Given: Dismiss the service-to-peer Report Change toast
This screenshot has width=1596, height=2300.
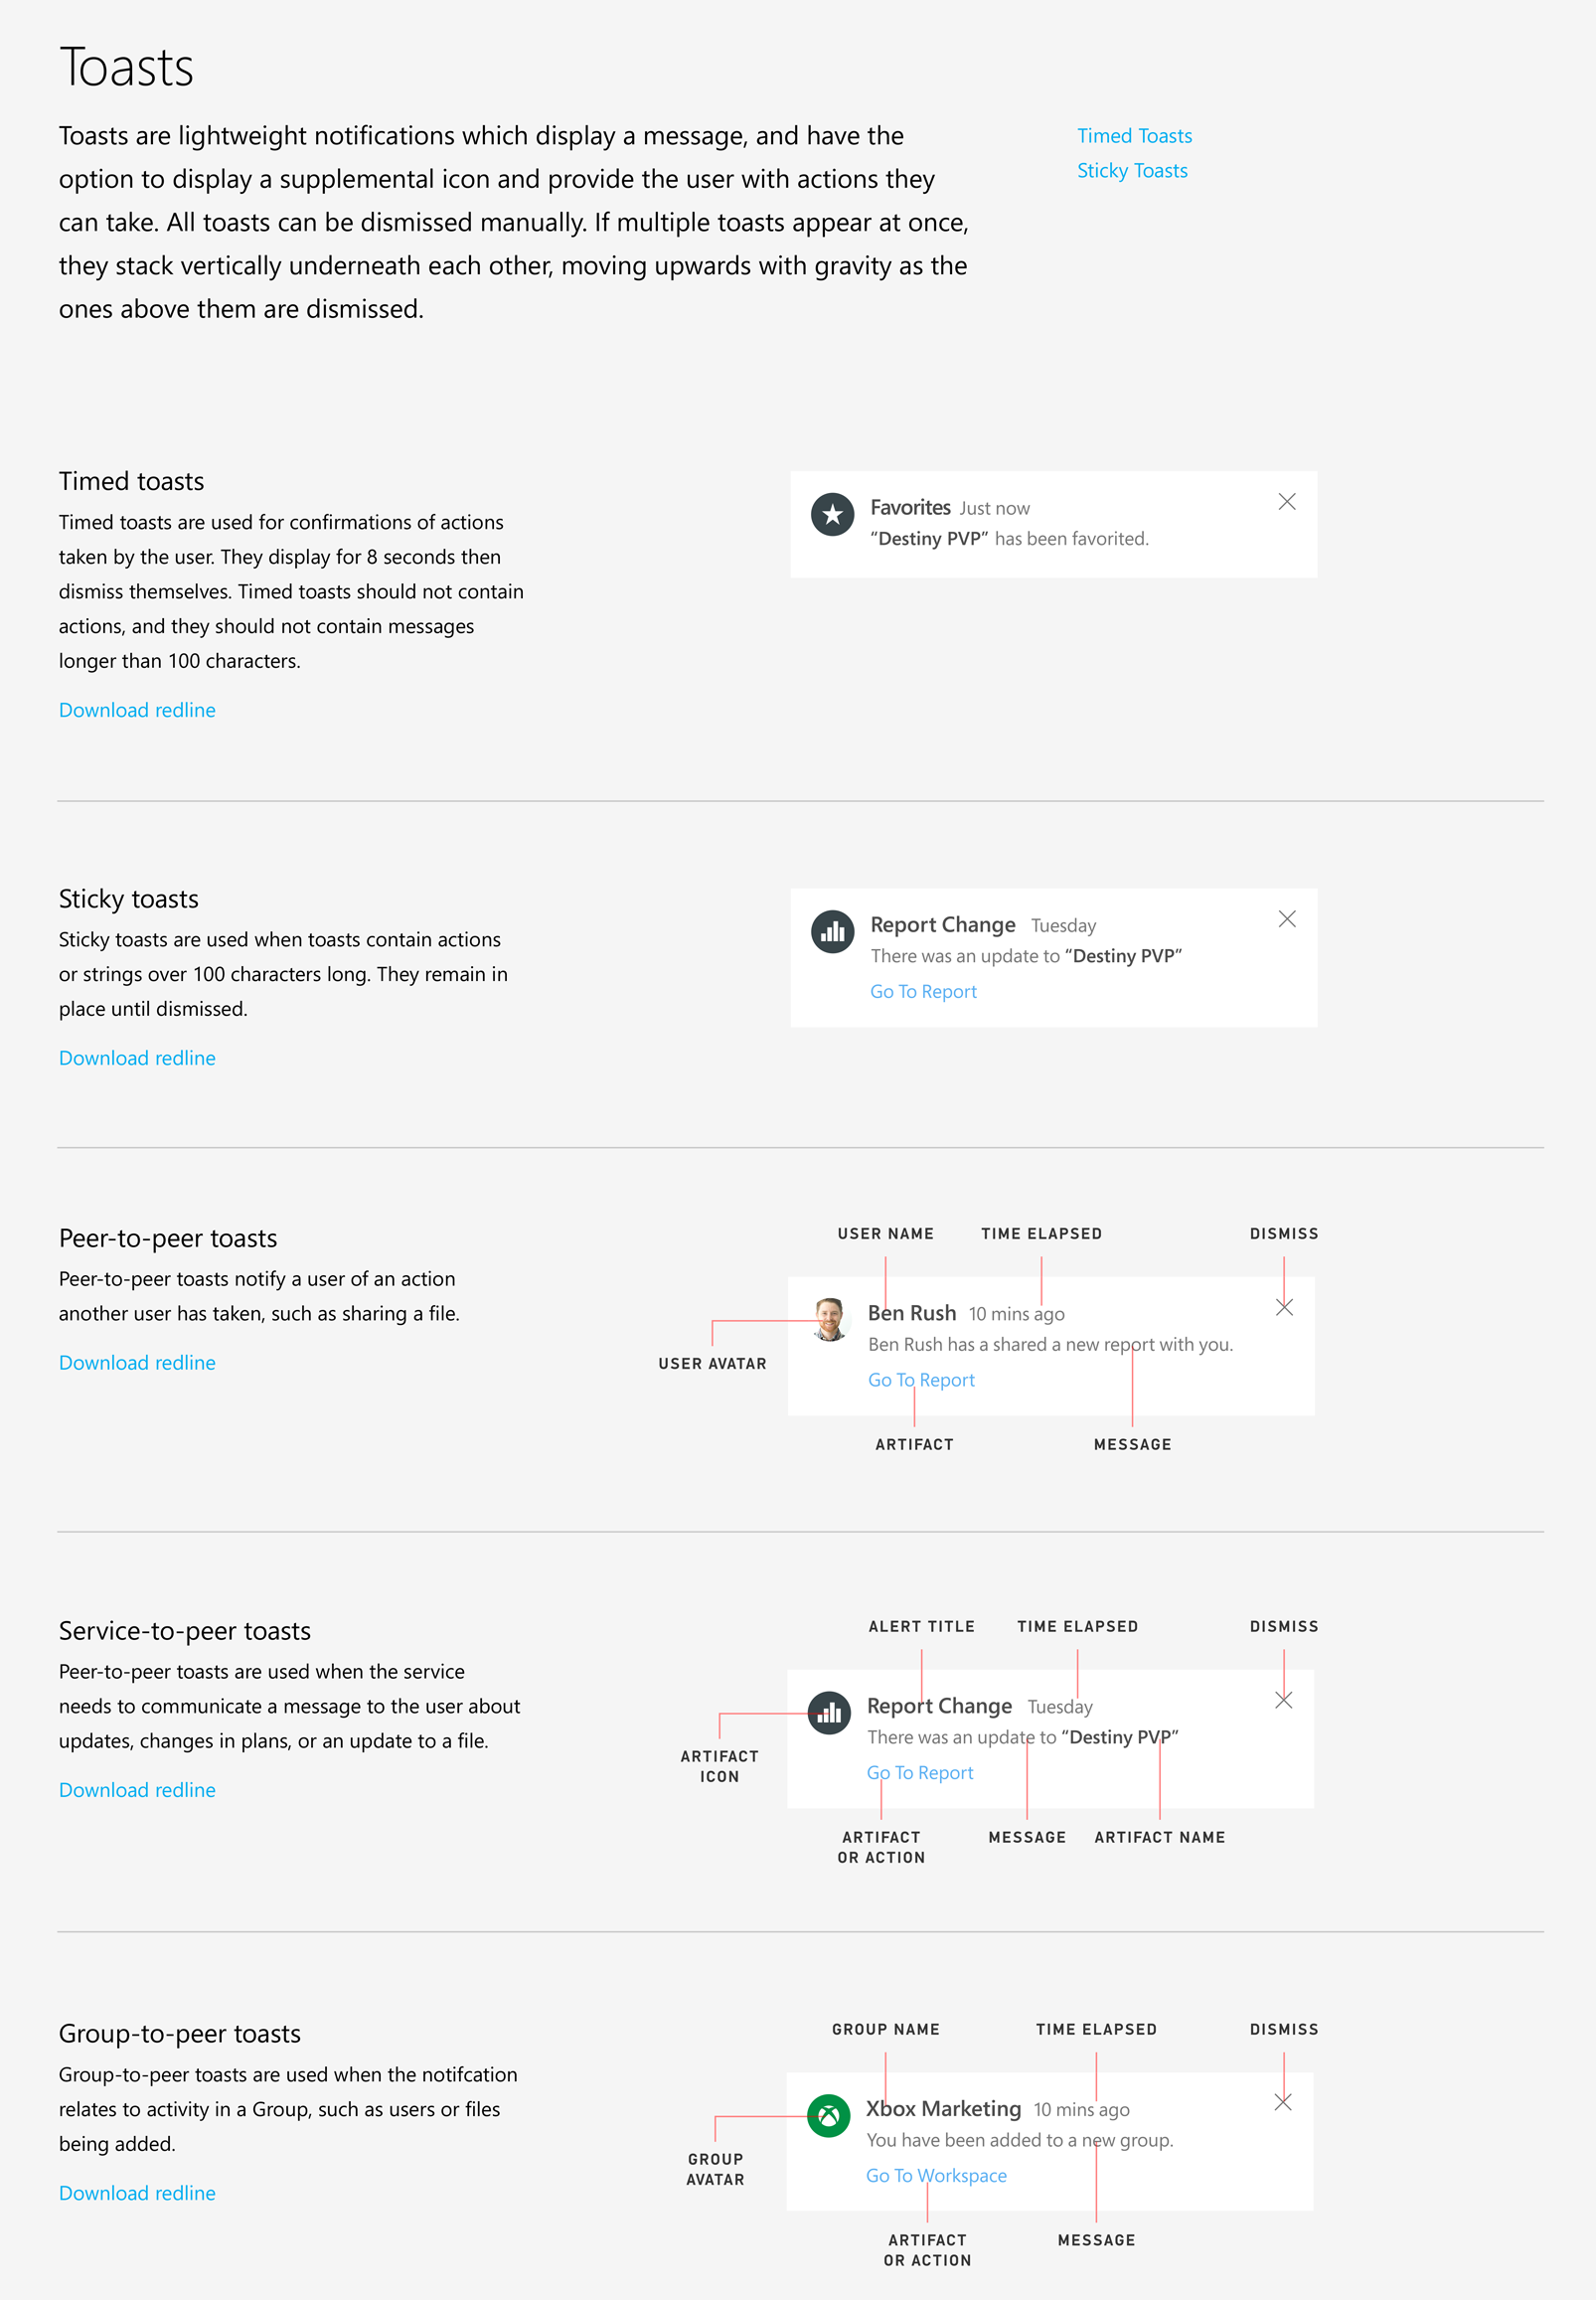Looking at the screenshot, I should (x=1283, y=1700).
